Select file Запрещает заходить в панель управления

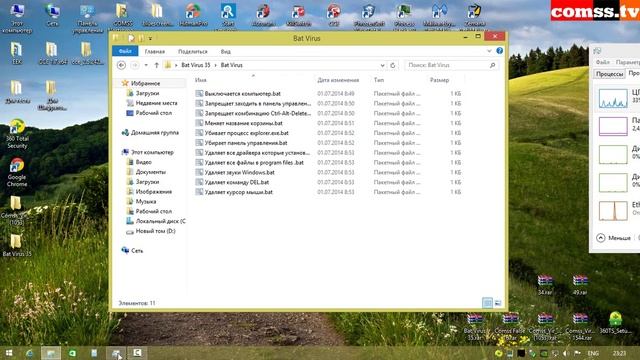click(258, 103)
